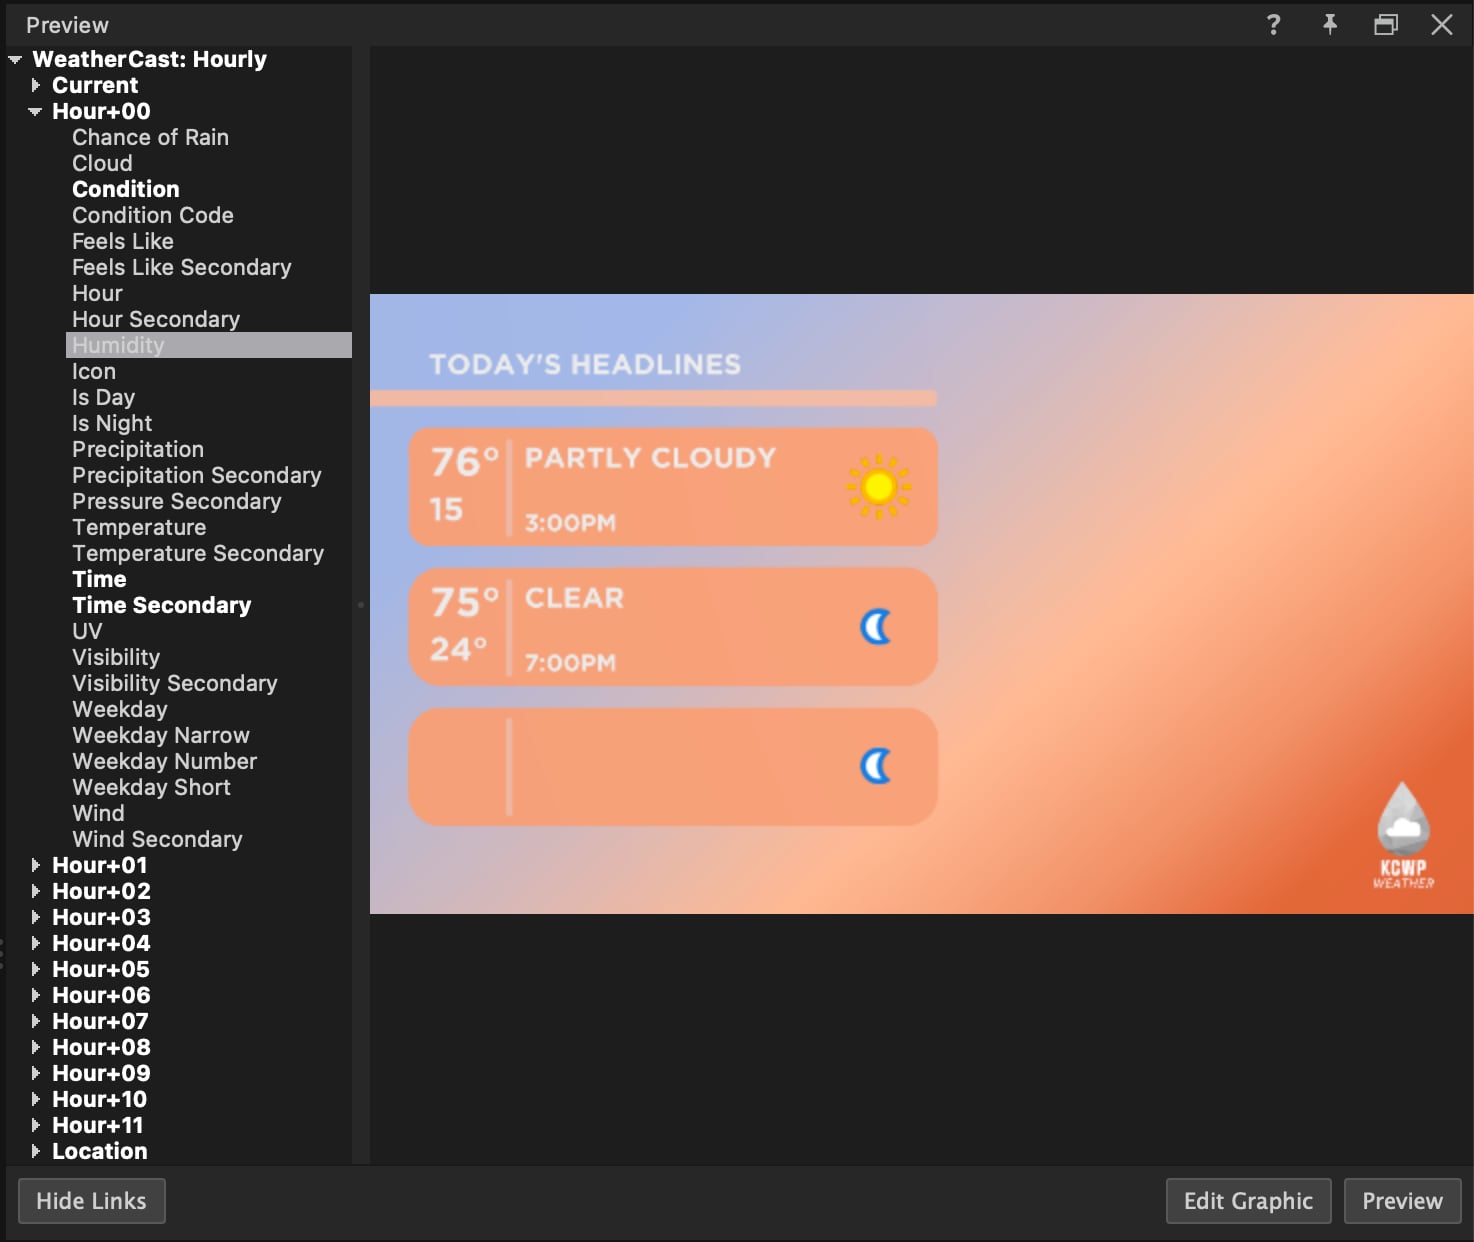Expand the Hour+06 node
This screenshot has height=1242, width=1474.
pos(36,996)
